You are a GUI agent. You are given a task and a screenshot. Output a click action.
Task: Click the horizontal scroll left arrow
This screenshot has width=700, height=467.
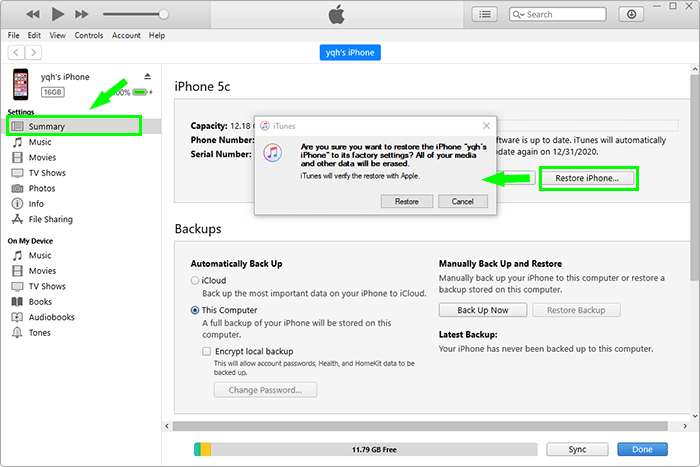pos(167,426)
